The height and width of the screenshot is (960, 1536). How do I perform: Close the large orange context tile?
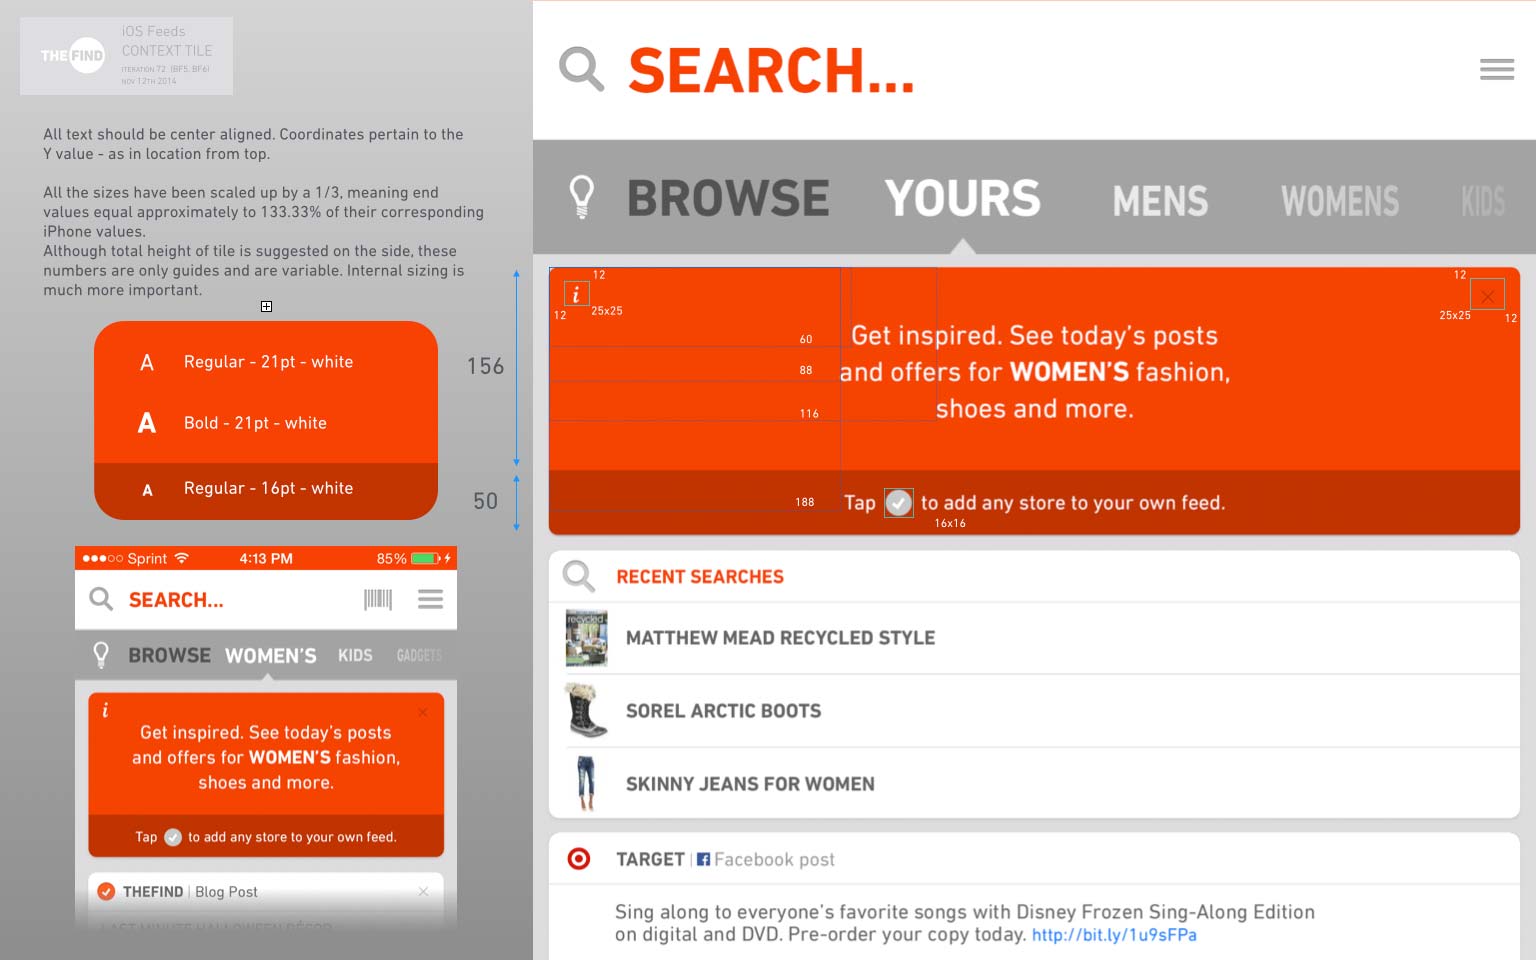click(1487, 295)
